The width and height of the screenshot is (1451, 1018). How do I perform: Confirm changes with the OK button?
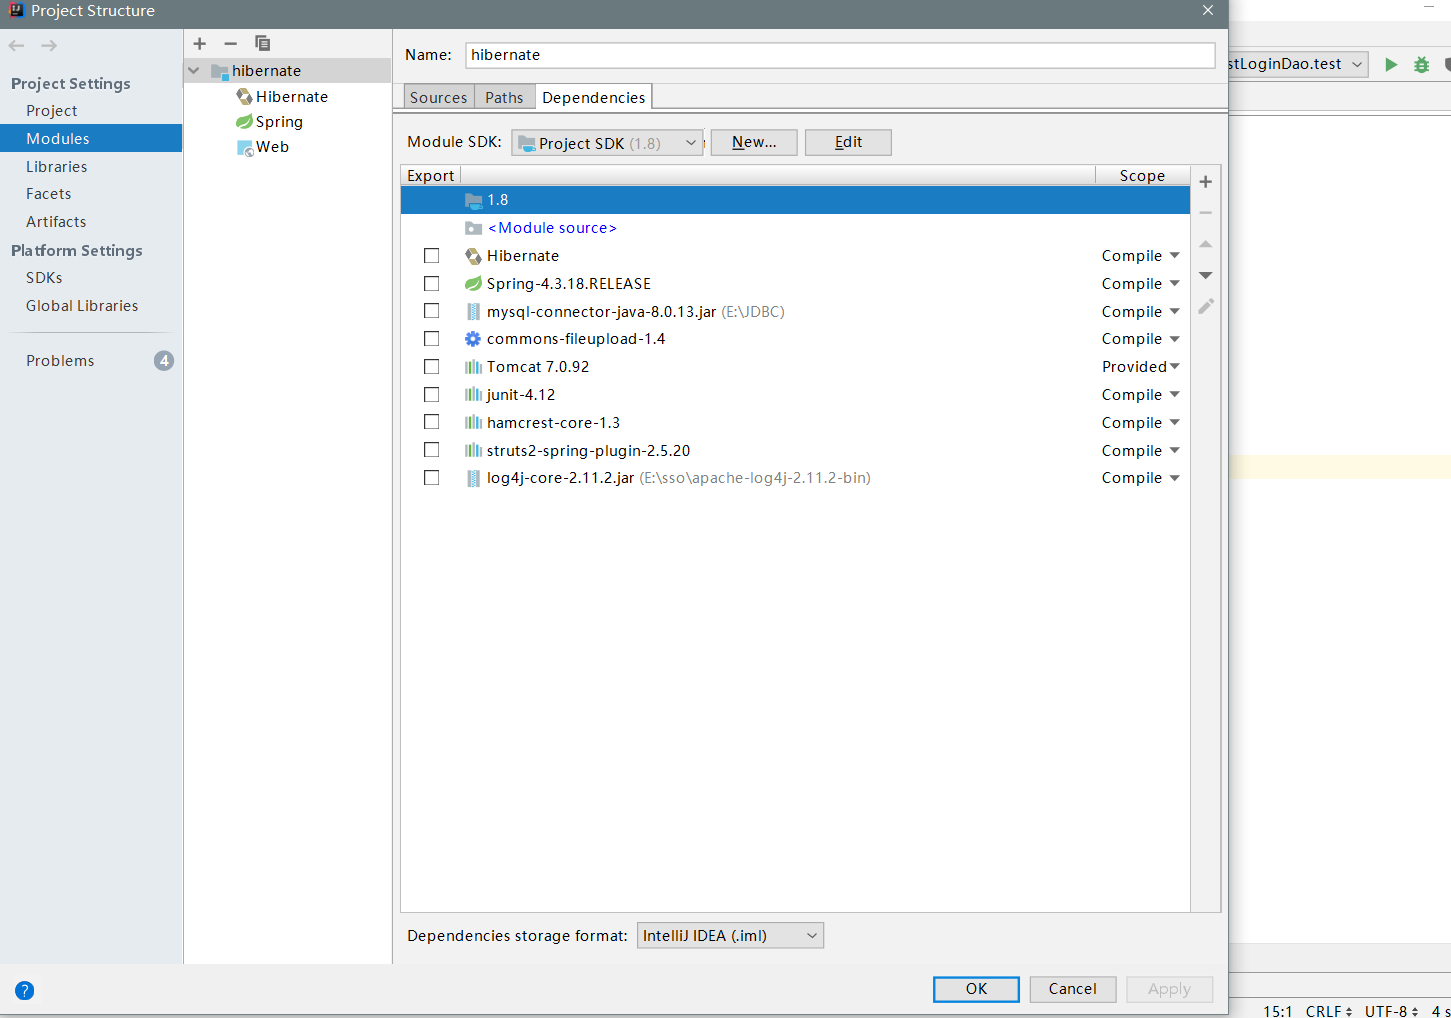[976, 989]
